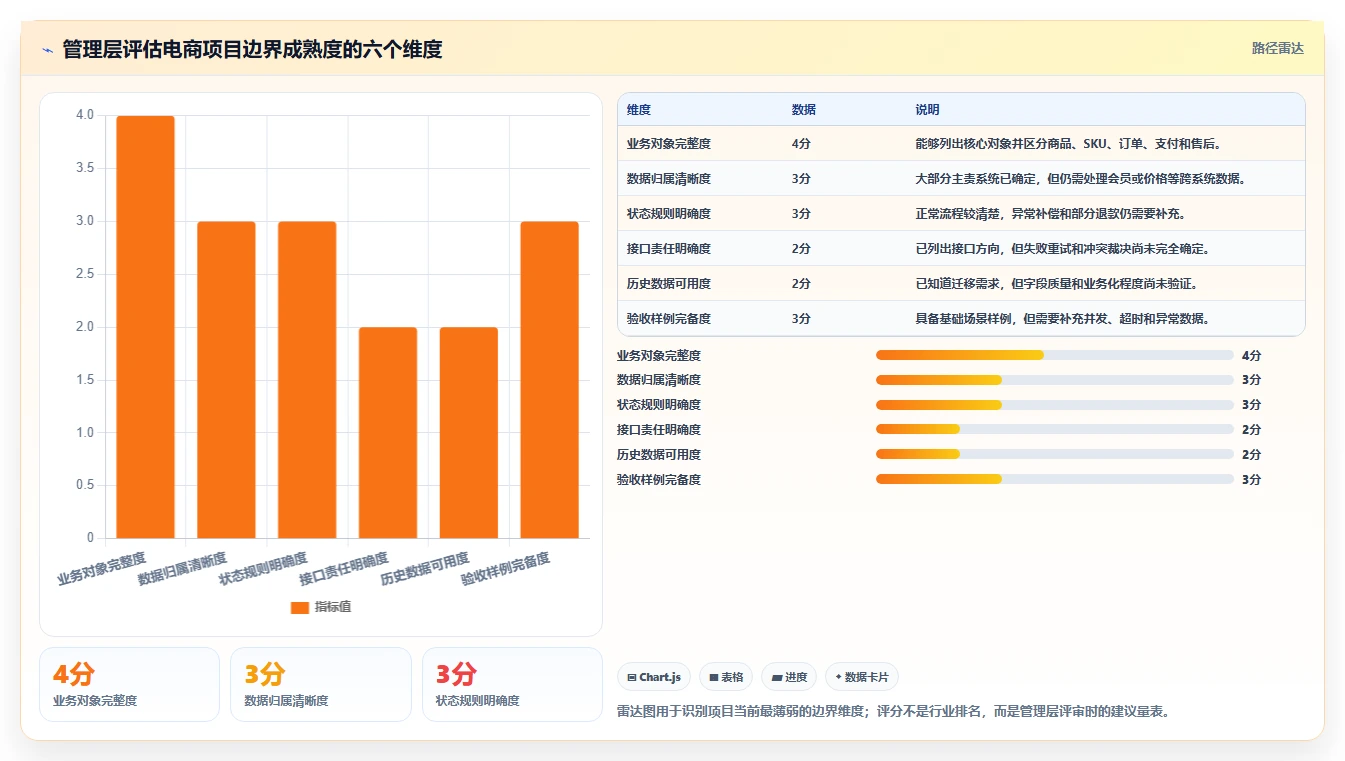
Task: Click x-axis label 验收样例完备度 under the chart
Action: pos(505,568)
